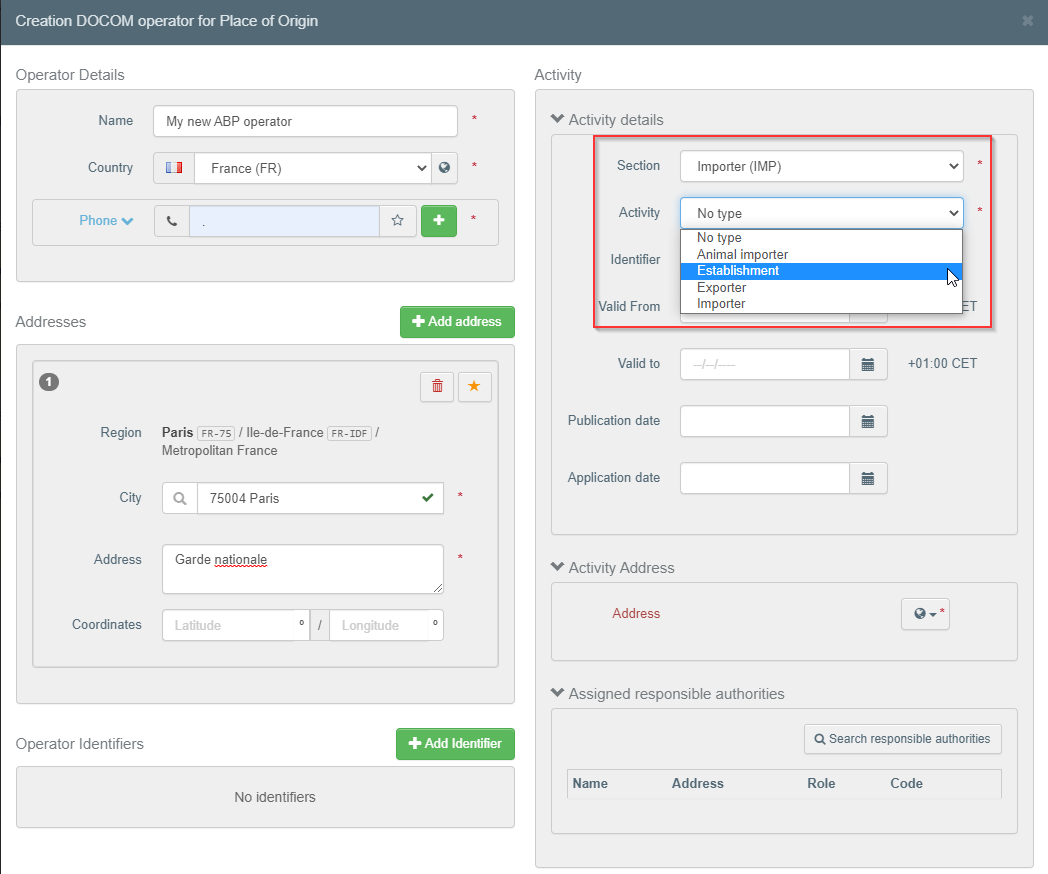Select the No type option in list
The image size is (1048, 874).
[821, 238]
